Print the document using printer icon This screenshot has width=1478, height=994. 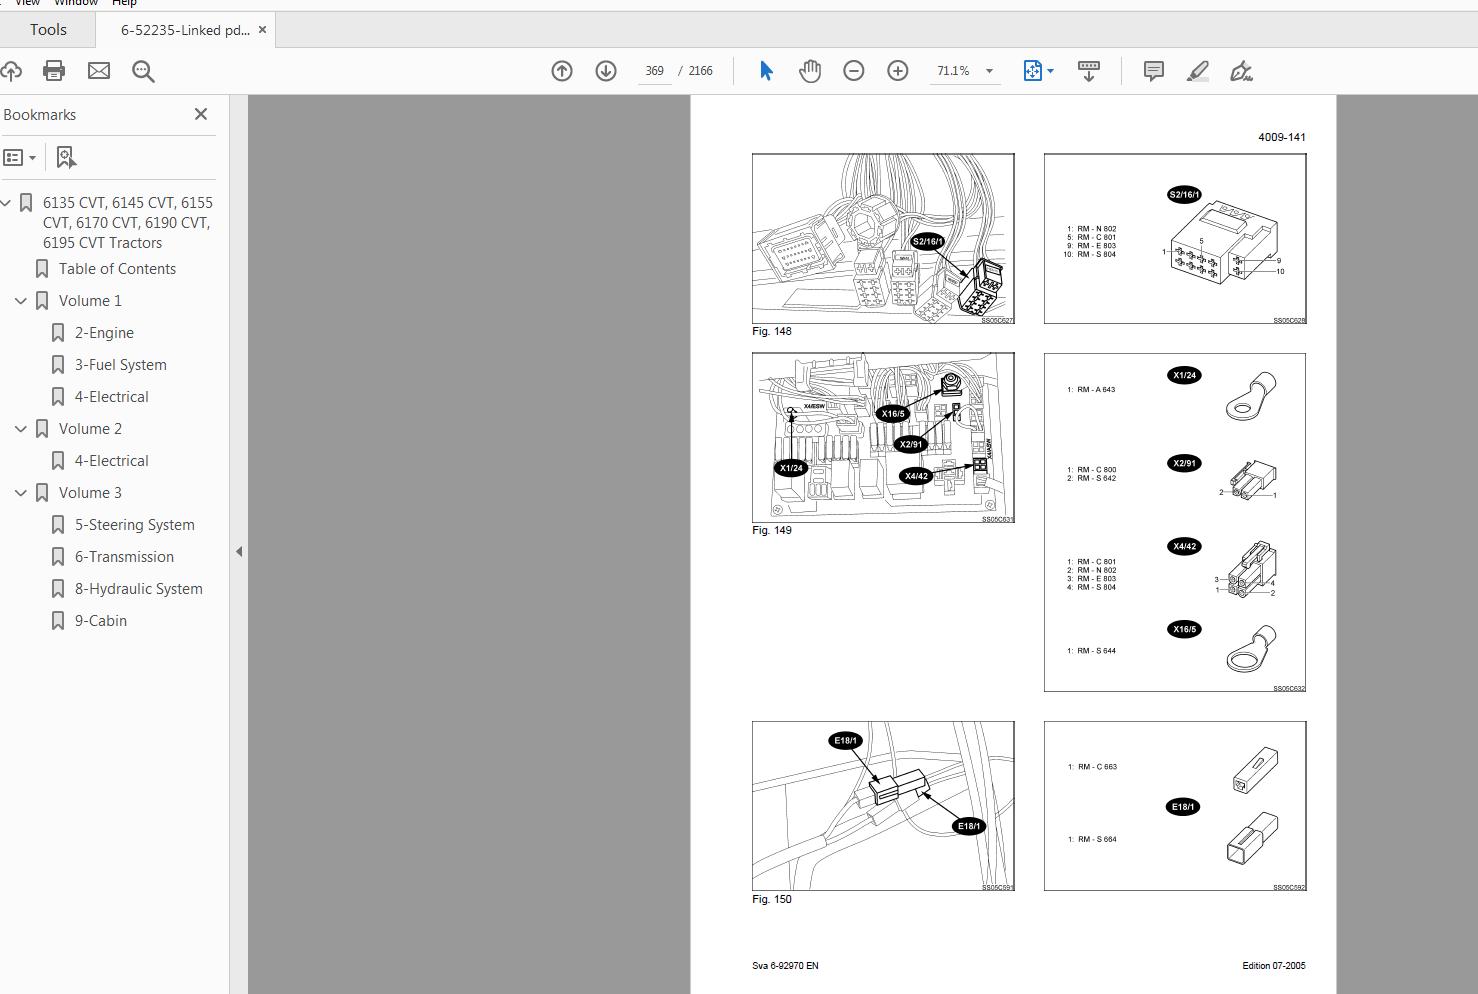[54, 71]
